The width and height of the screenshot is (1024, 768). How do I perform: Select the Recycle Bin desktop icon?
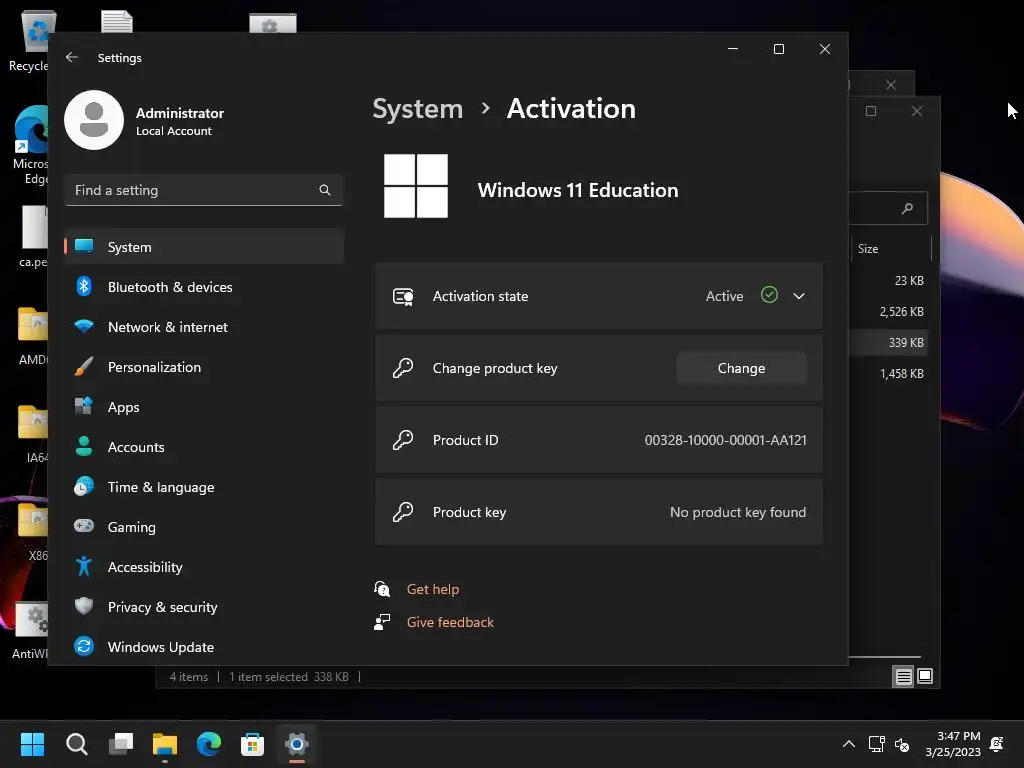[x=31, y=40]
